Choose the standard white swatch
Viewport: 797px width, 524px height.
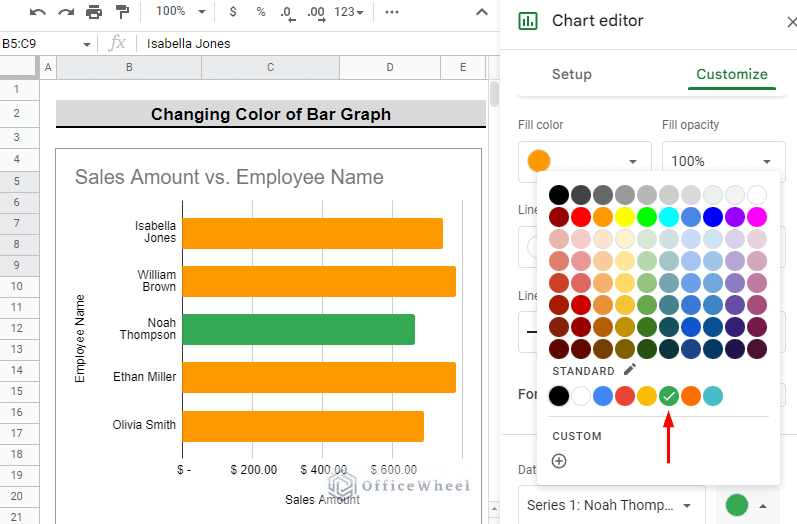580,396
